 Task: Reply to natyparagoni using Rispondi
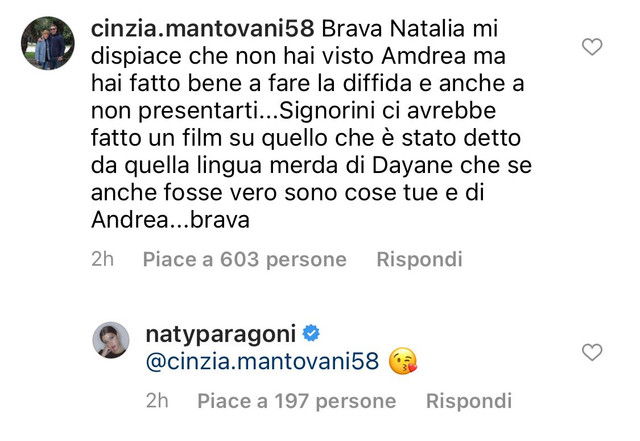[469, 401]
